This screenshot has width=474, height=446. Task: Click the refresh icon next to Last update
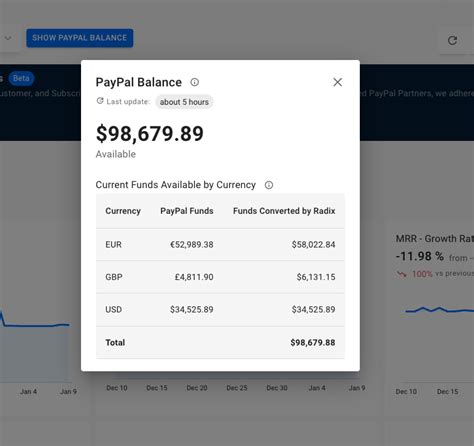[x=100, y=101]
